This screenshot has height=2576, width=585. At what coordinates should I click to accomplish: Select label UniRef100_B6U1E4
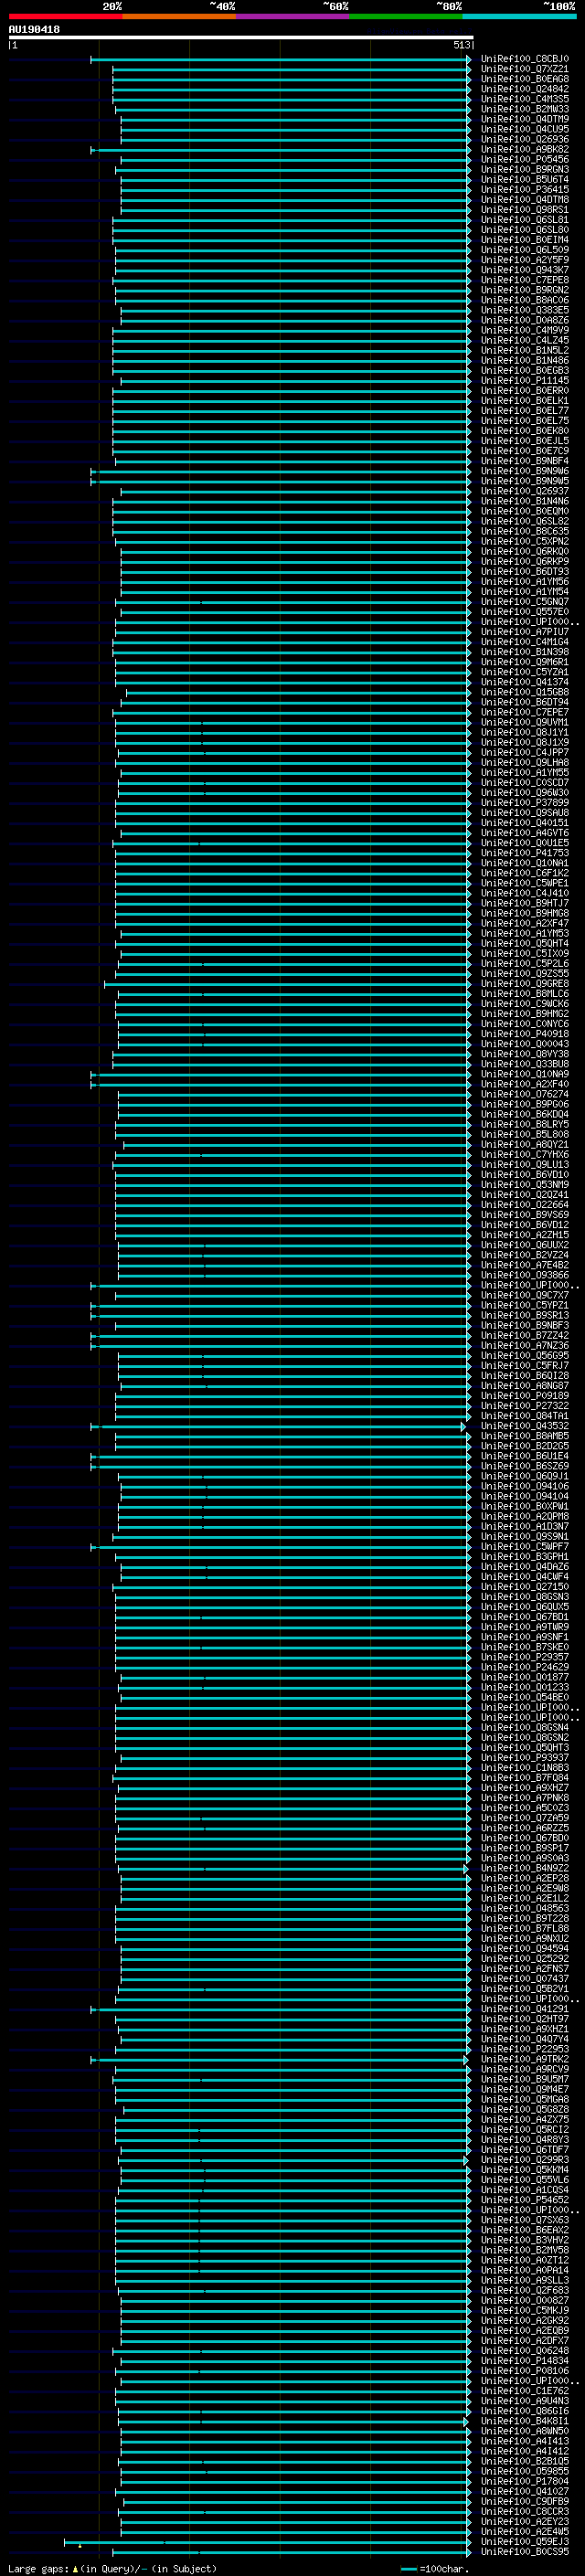524,1456
